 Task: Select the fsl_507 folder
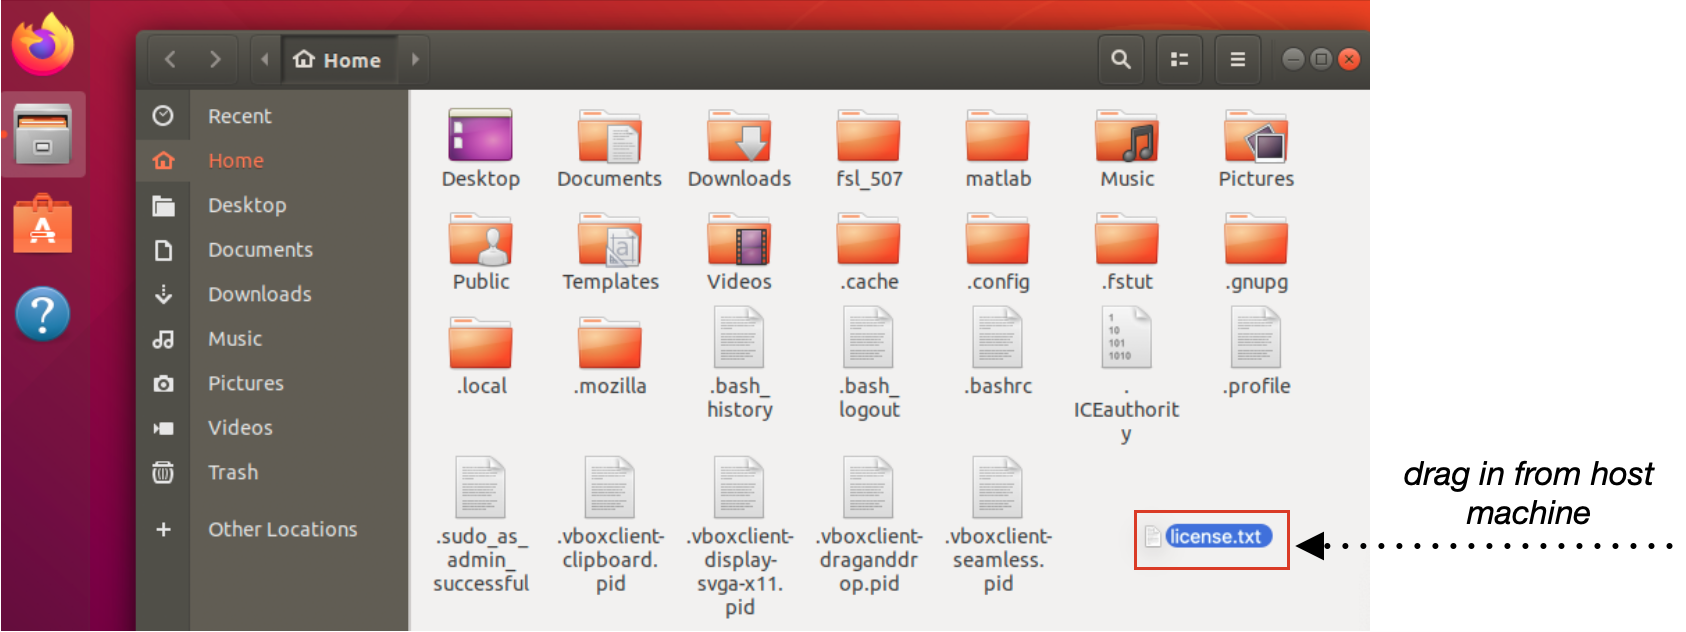click(x=868, y=139)
